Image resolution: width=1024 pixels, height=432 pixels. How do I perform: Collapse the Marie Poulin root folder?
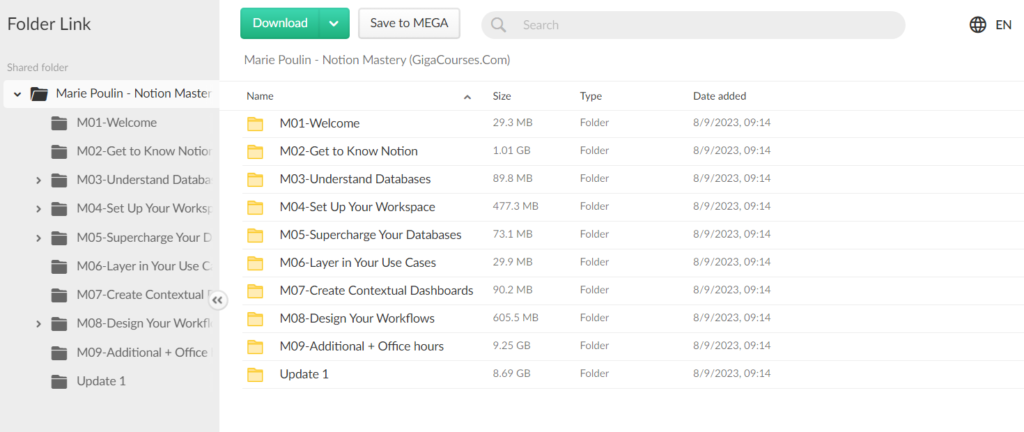coord(17,94)
